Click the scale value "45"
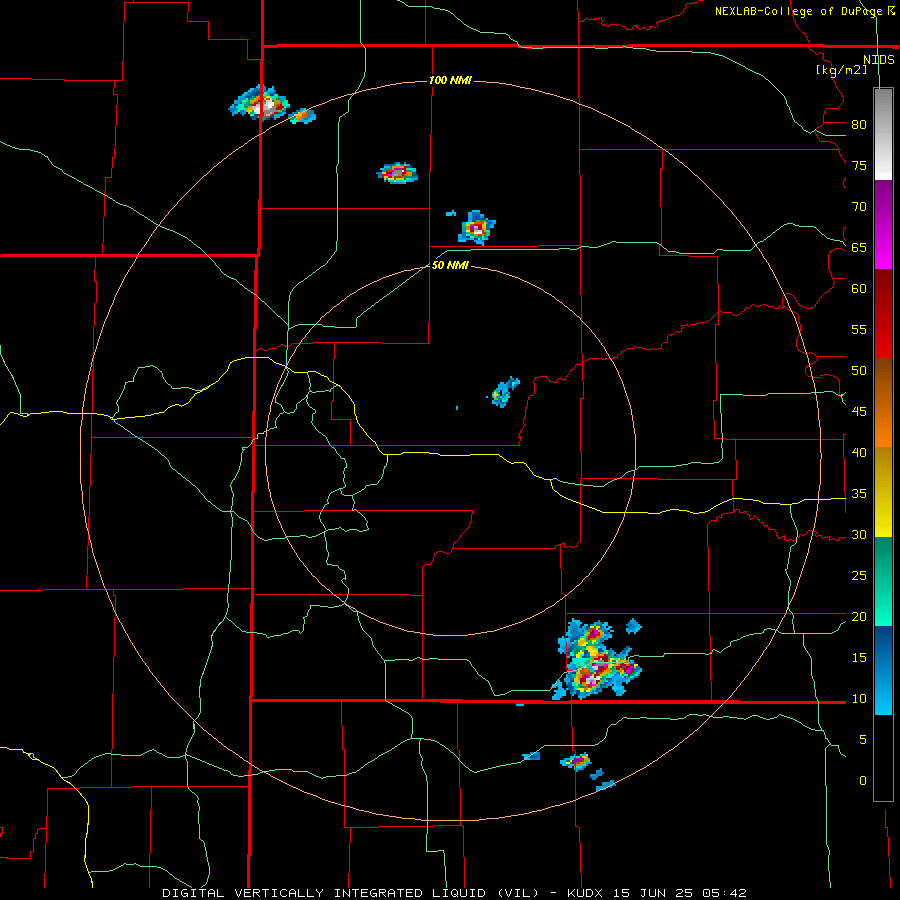 pos(859,412)
